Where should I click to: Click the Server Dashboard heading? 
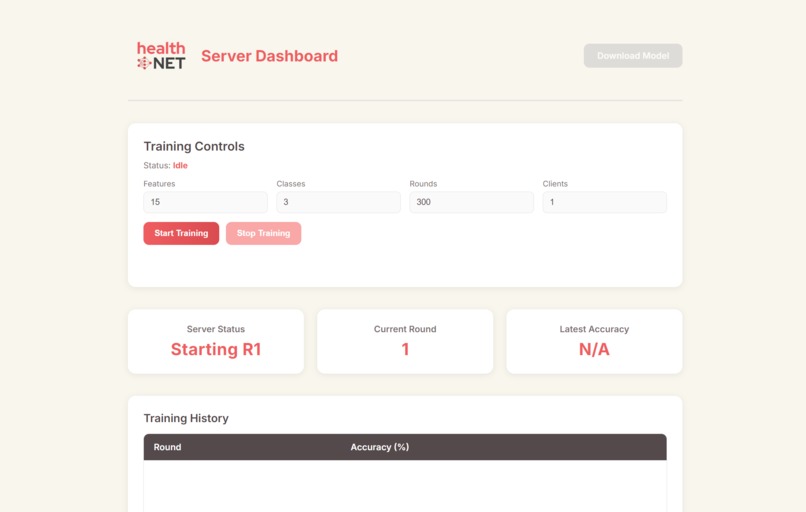pyautogui.click(x=269, y=56)
